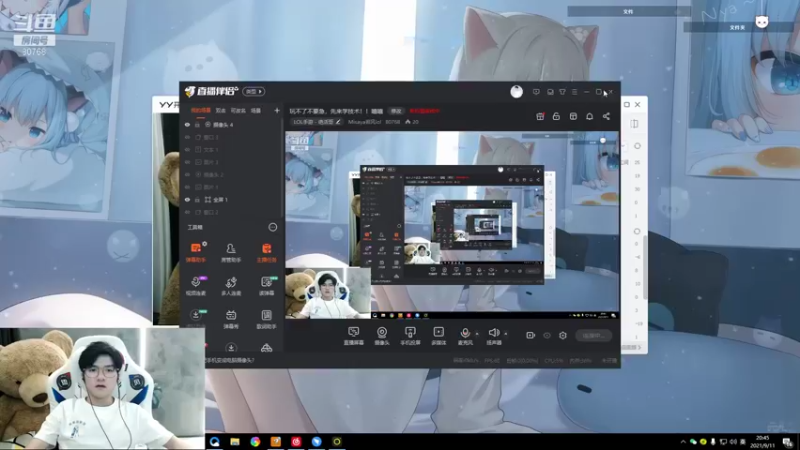Show the 窗口 2 source
The height and width of the screenshot is (450, 800).
tap(187, 212)
